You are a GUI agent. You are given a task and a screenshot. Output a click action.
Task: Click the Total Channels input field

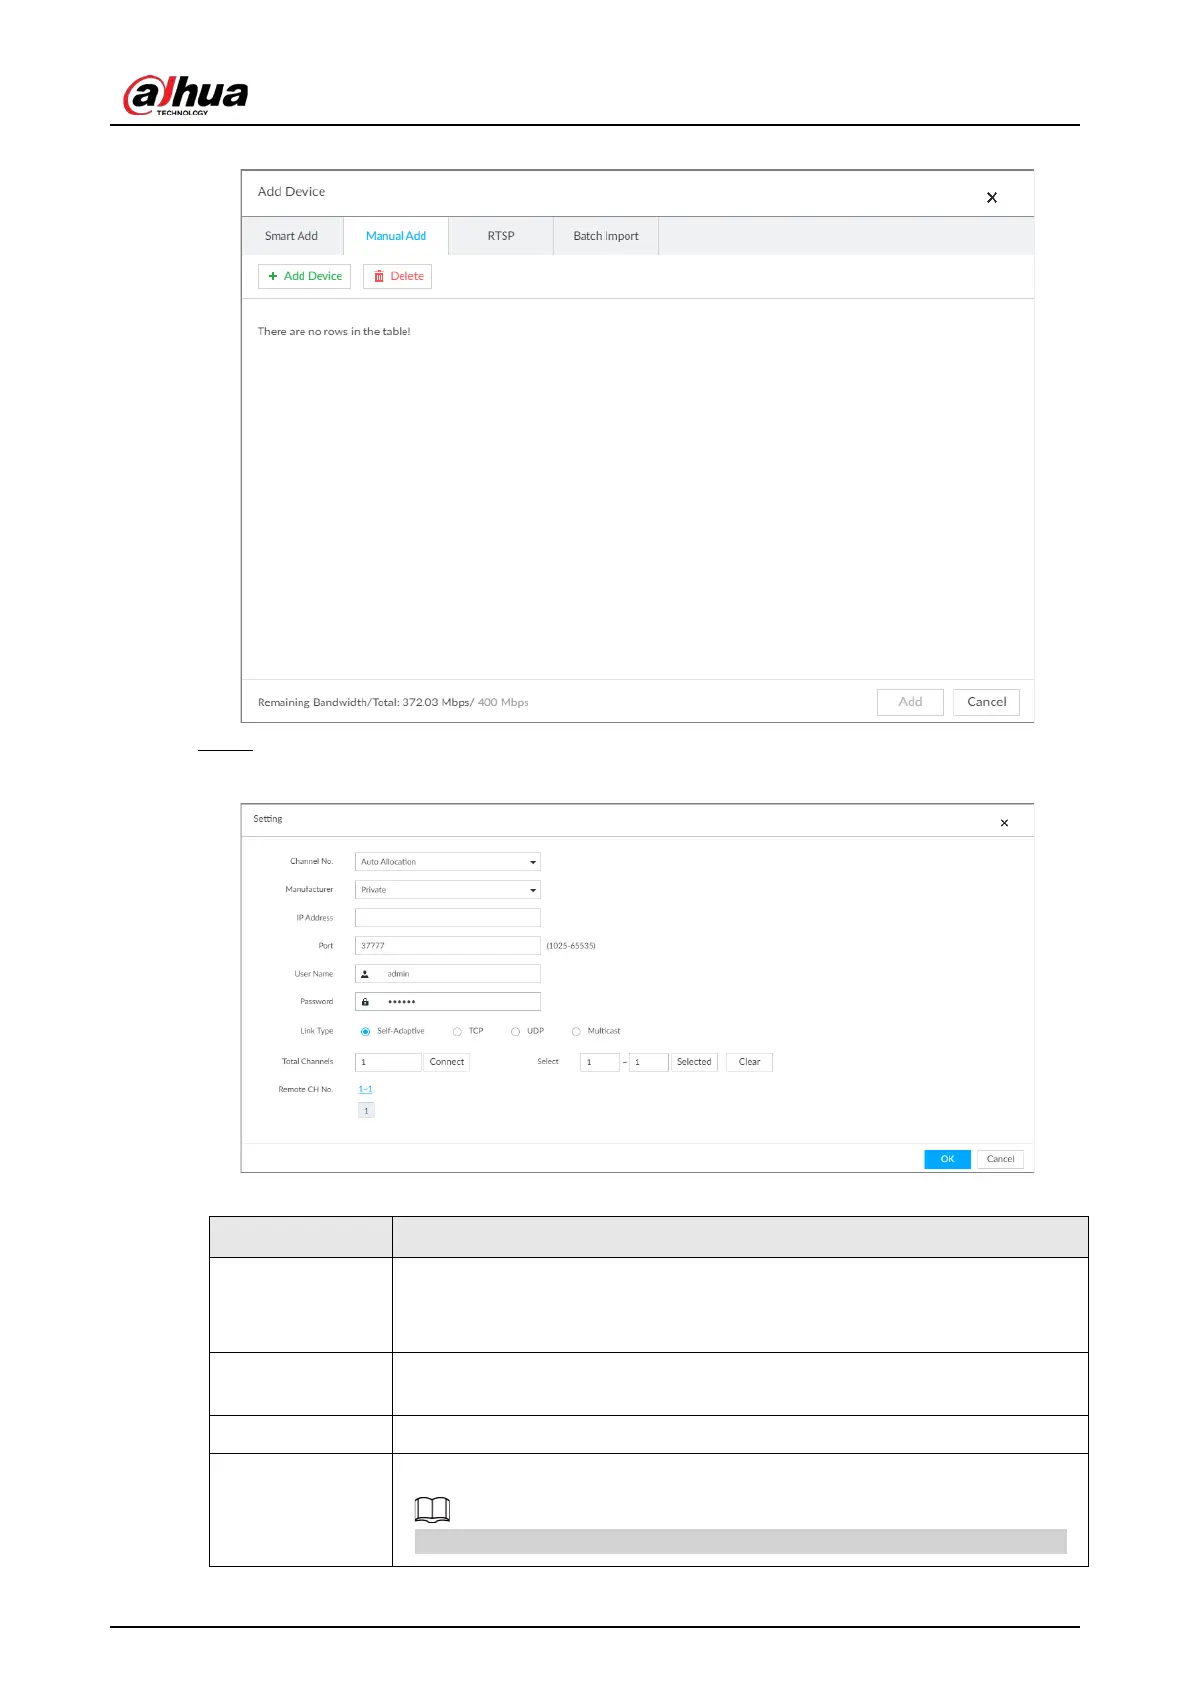tap(388, 1062)
